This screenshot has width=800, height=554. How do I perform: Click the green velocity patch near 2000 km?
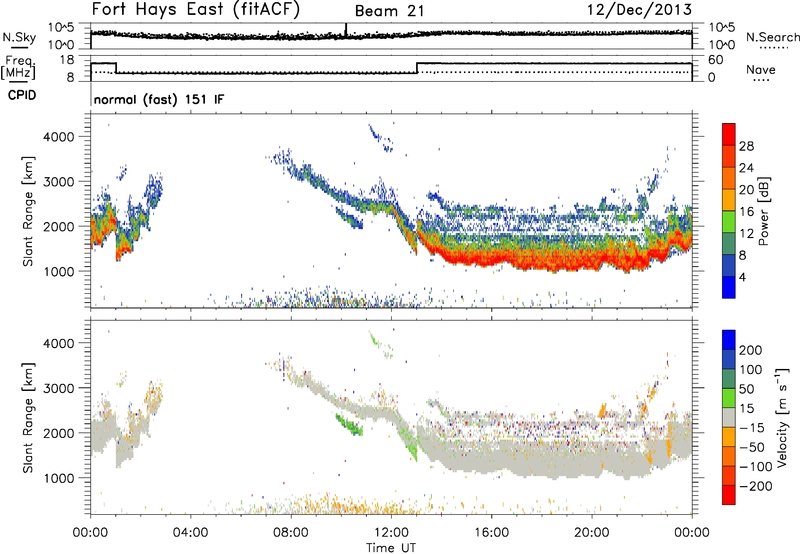[349, 424]
